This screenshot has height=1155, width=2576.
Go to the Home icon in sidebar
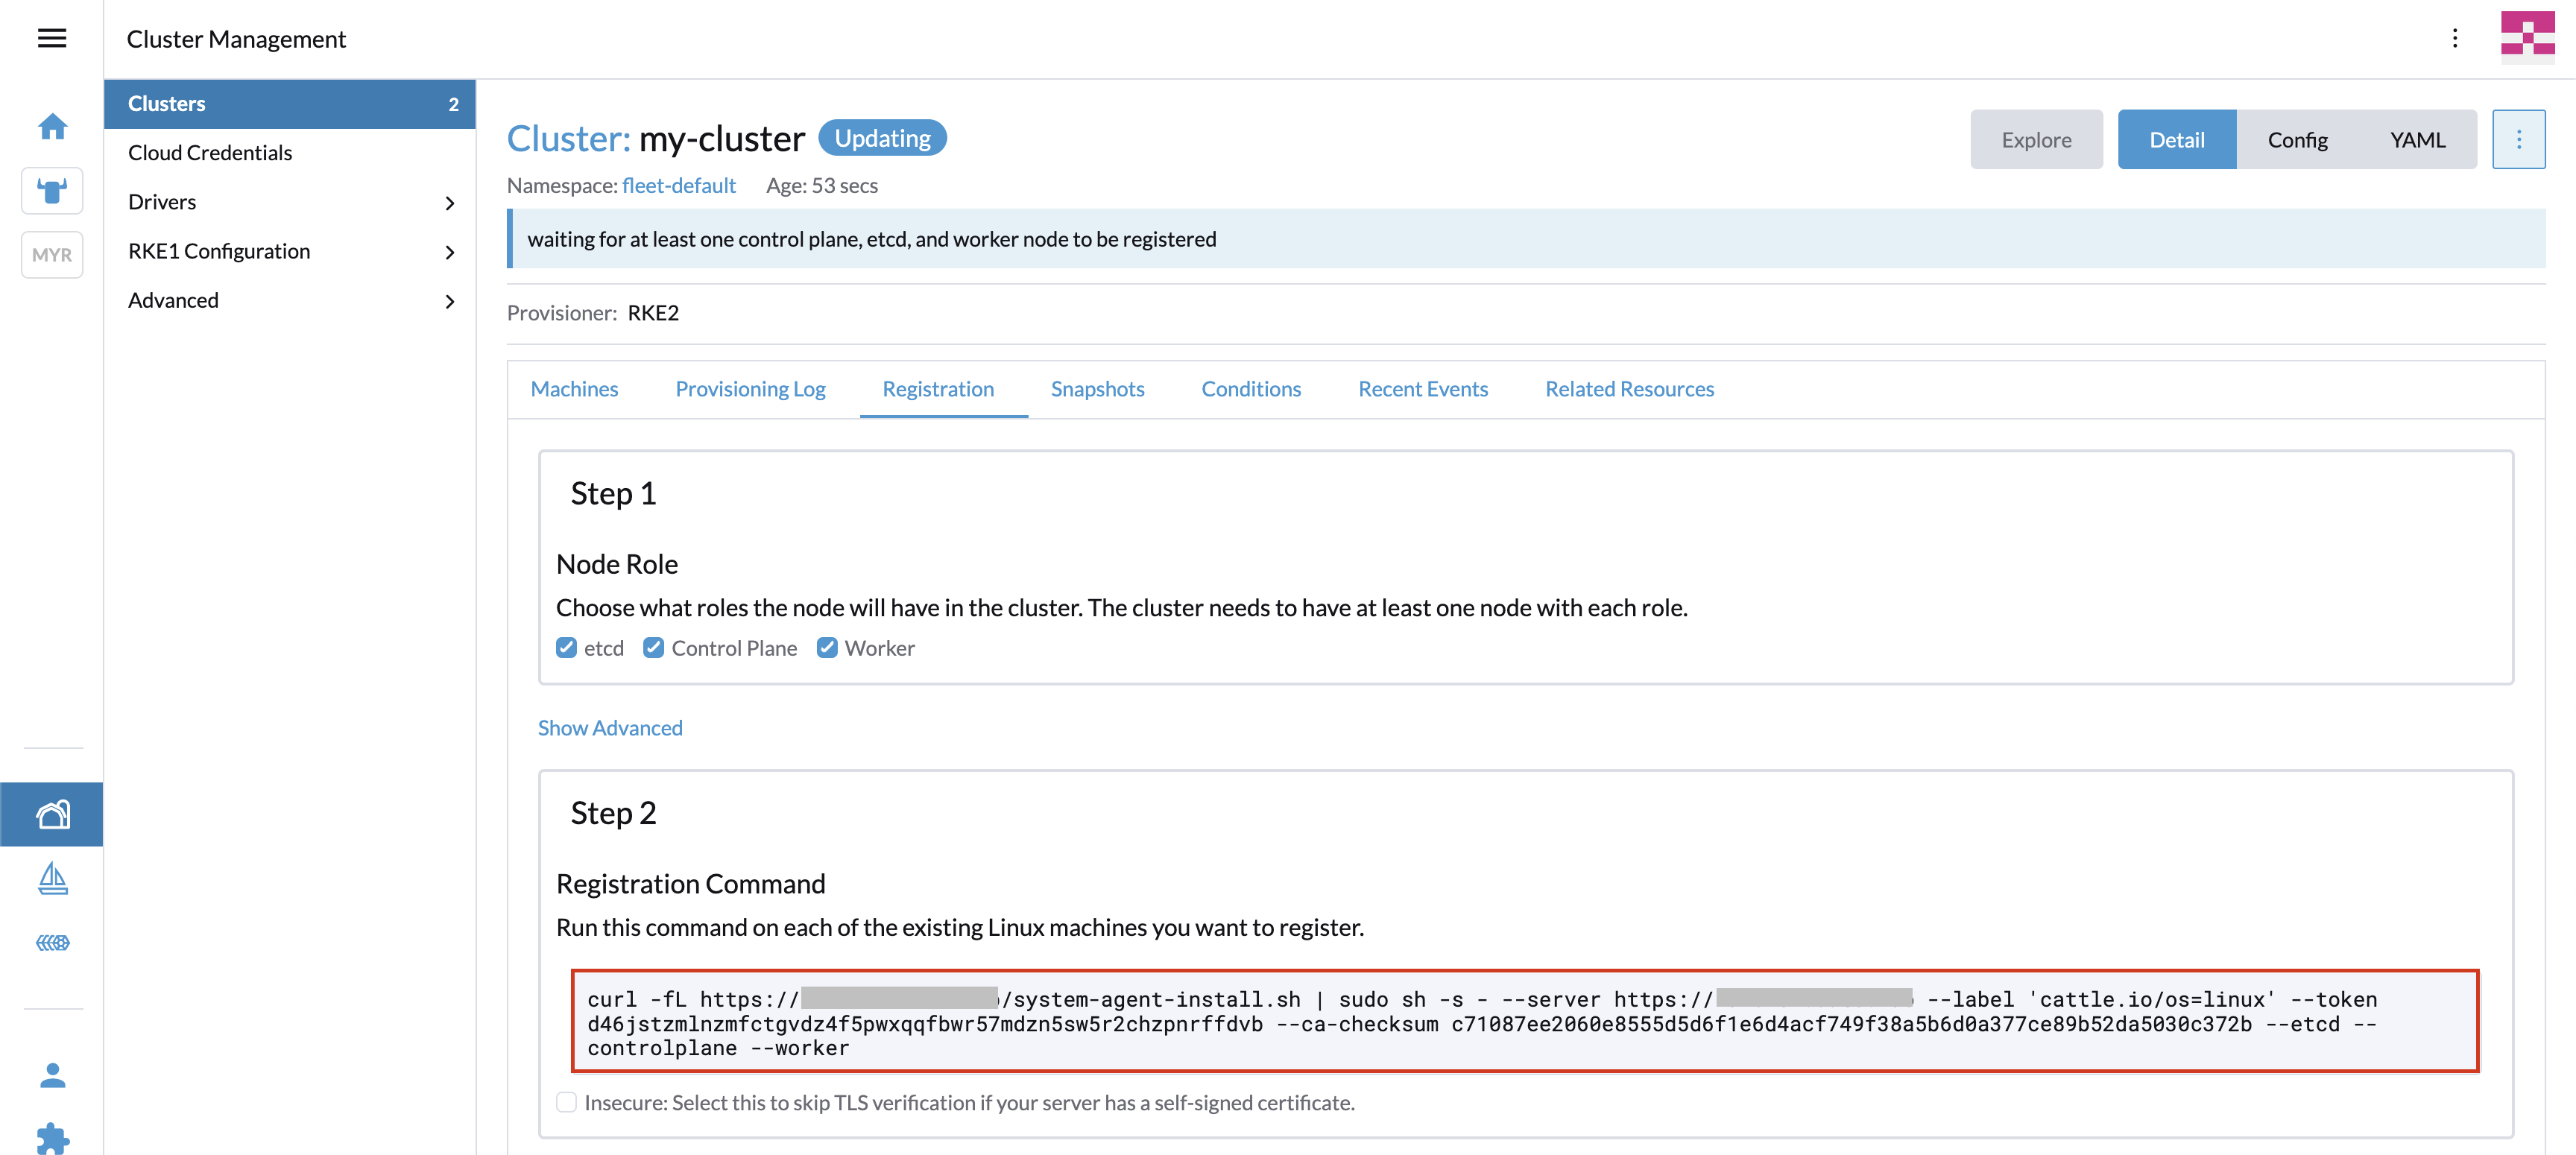point(52,126)
